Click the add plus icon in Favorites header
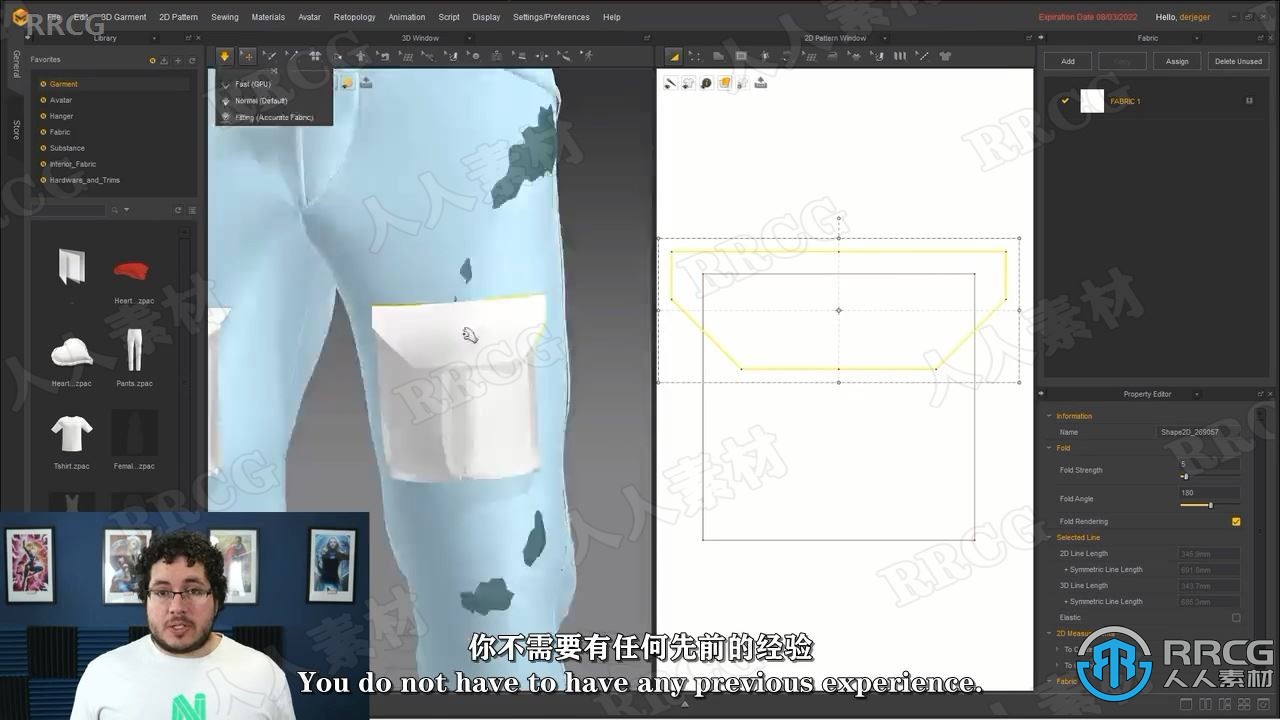 point(178,60)
